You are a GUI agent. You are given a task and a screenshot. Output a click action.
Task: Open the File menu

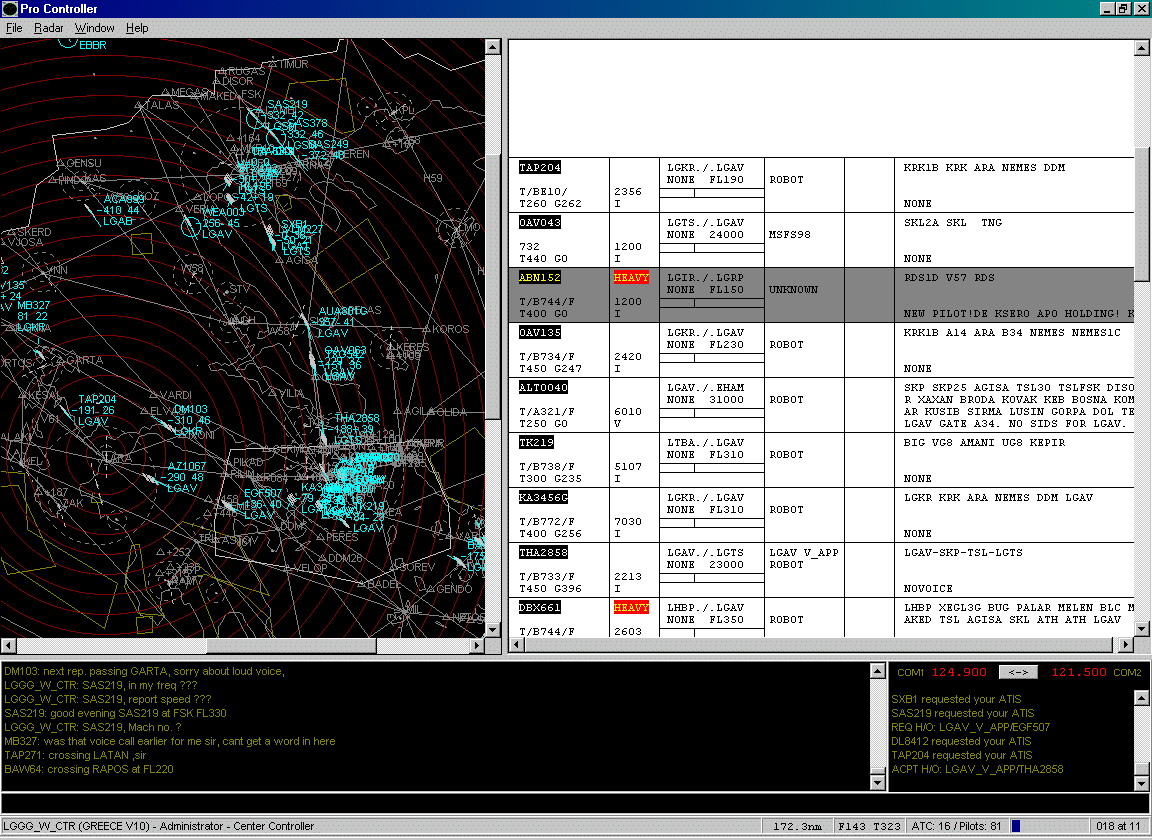(x=14, y=28)
